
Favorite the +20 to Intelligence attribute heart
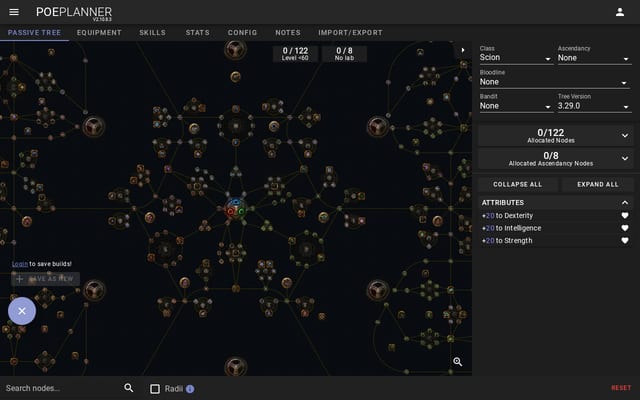(624, 228)
